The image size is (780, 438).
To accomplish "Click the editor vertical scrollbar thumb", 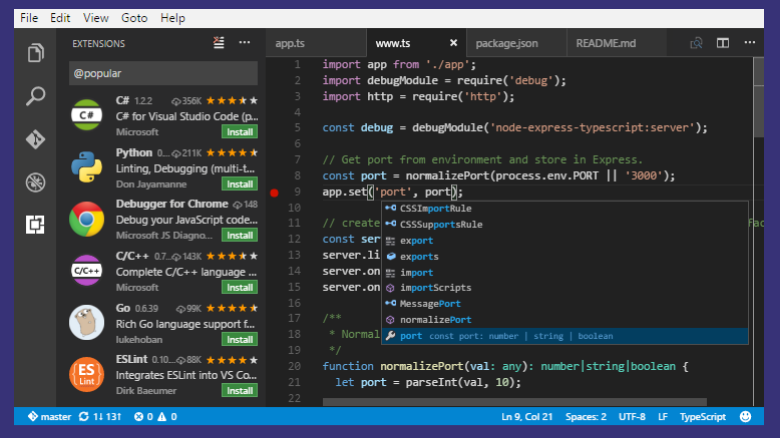I will (x=758, y=97).
